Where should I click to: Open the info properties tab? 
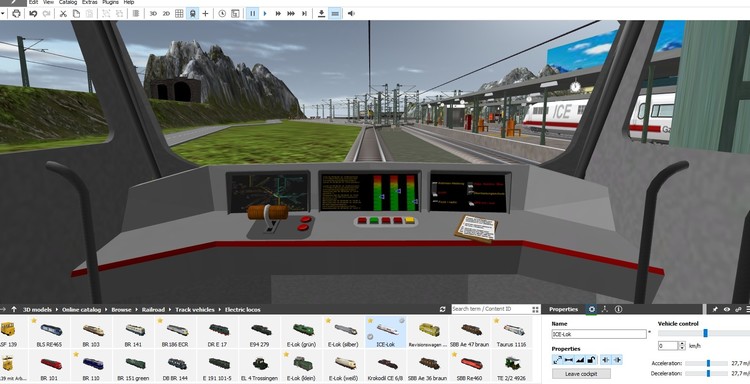(618, 309)
